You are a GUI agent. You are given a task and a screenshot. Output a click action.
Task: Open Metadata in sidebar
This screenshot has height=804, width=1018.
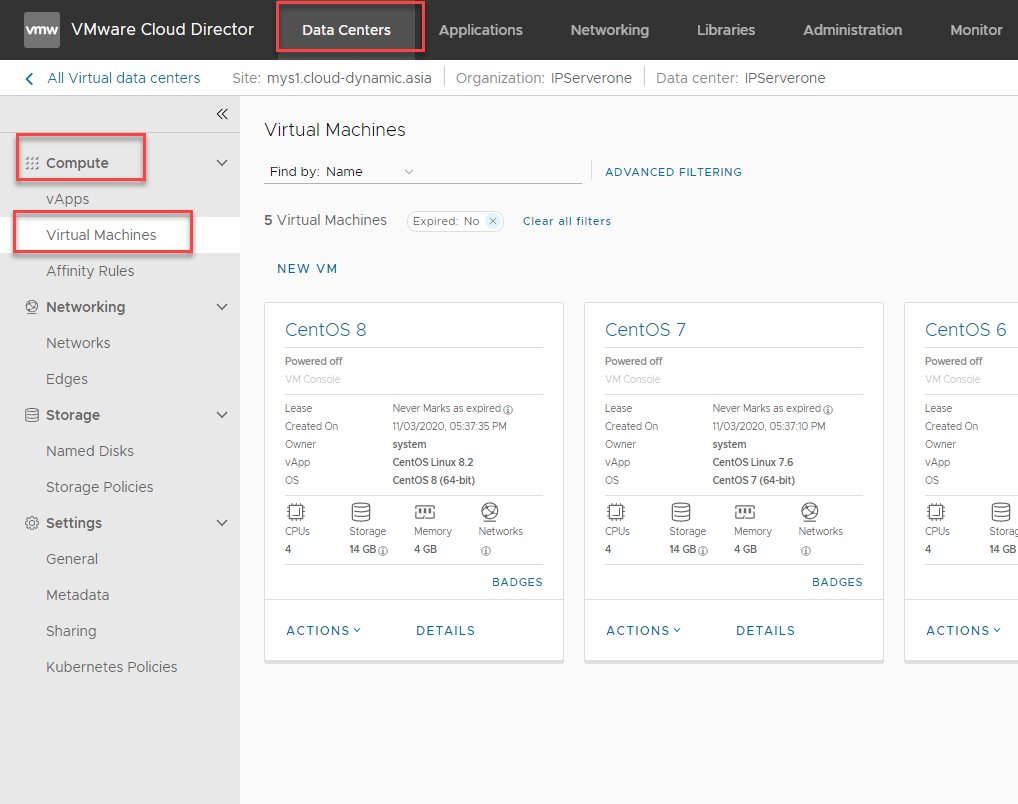point(77,595)
